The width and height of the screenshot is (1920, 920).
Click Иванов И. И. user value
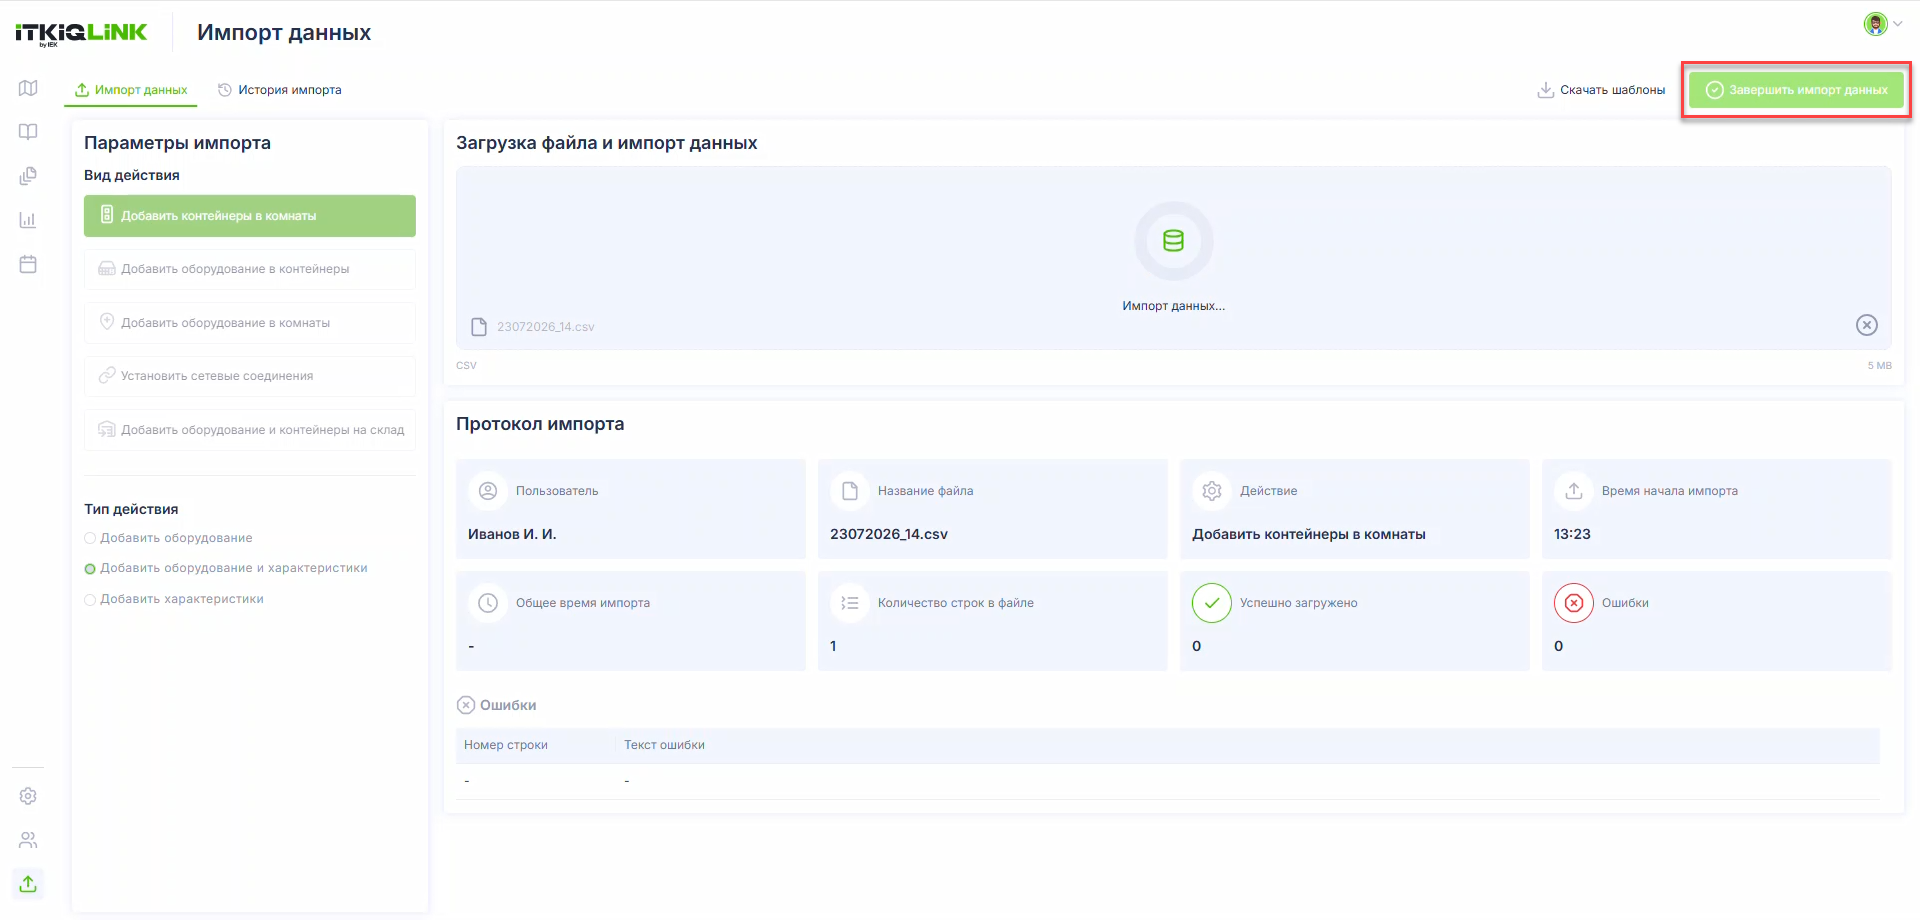pos(512,534)
